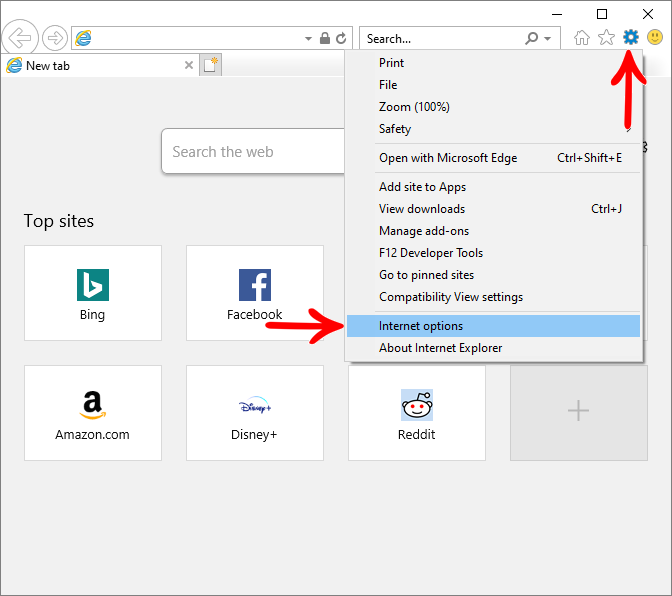This screenshot has height=596, width=672.
Task: Click the Back navigation arrow button
Action: tap(20, 38)
